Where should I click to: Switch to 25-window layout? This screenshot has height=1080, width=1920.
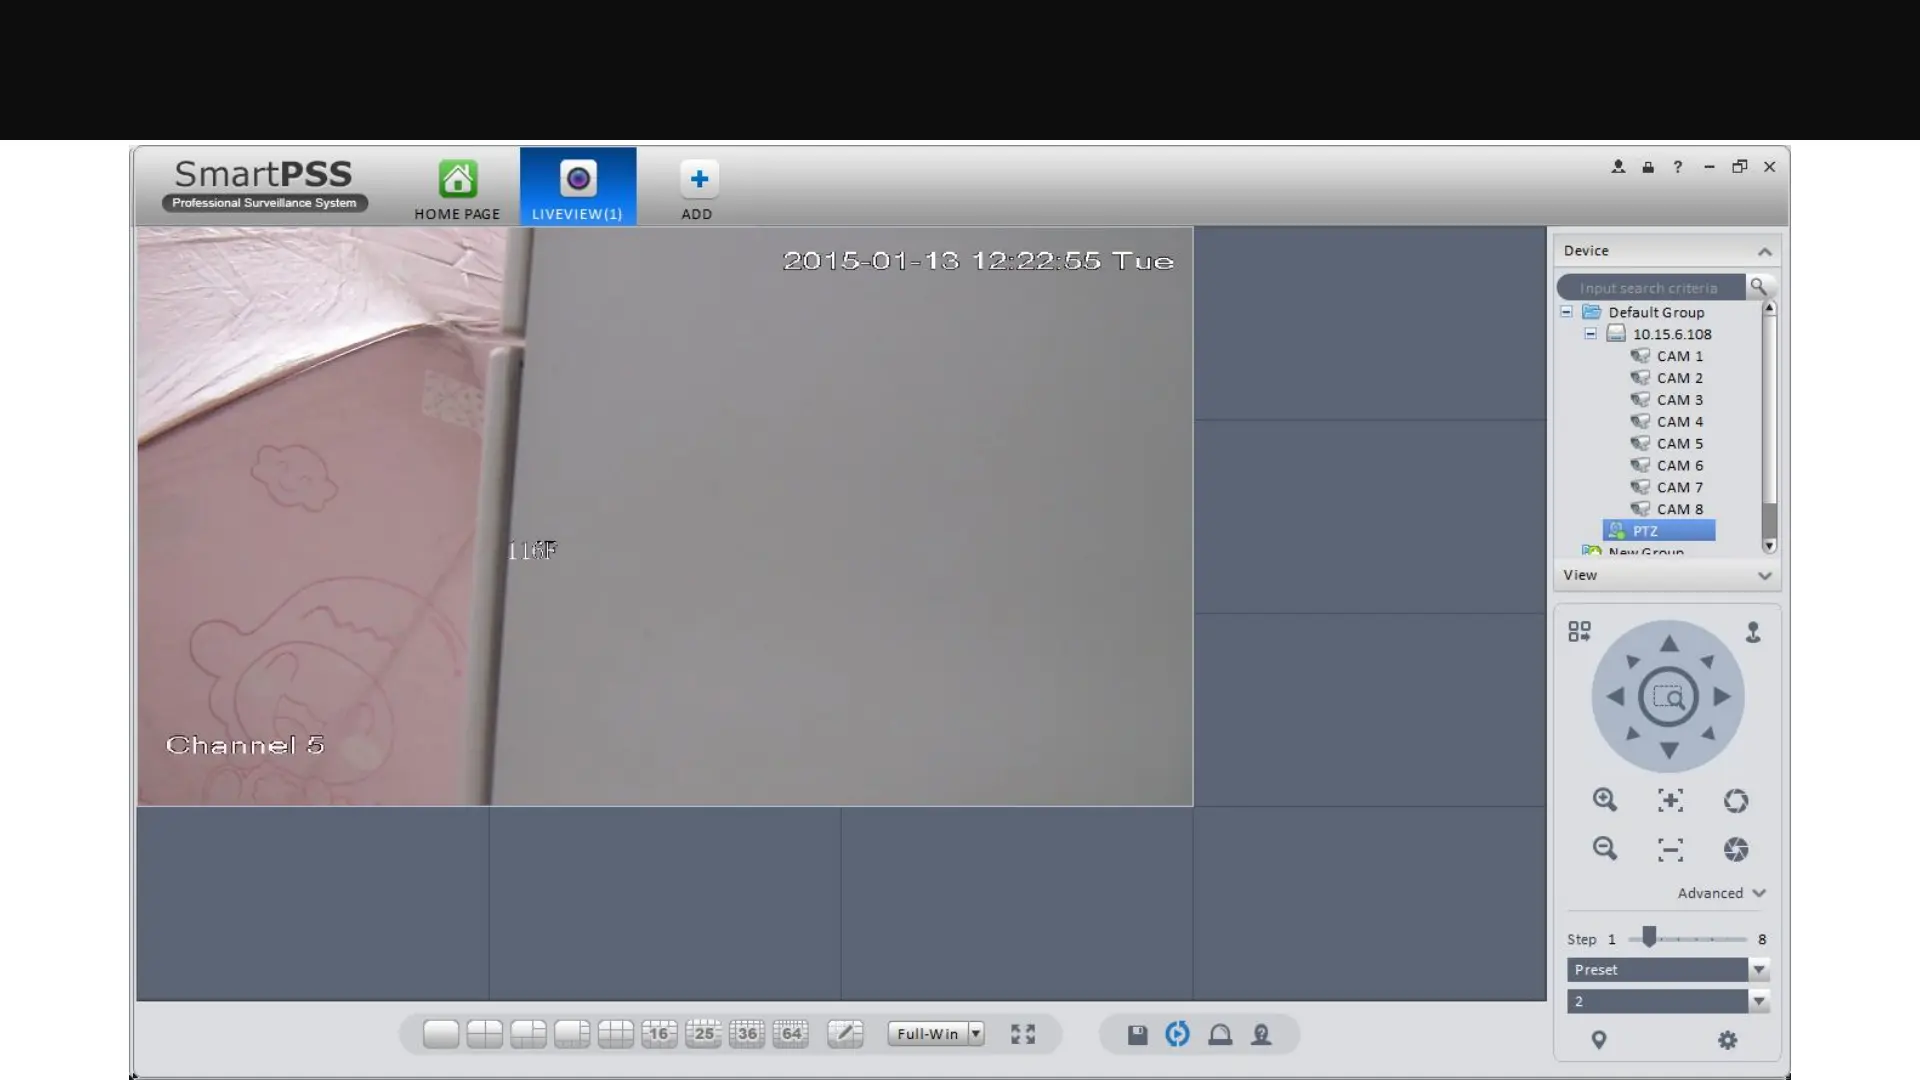click(x=703, y=1034)
